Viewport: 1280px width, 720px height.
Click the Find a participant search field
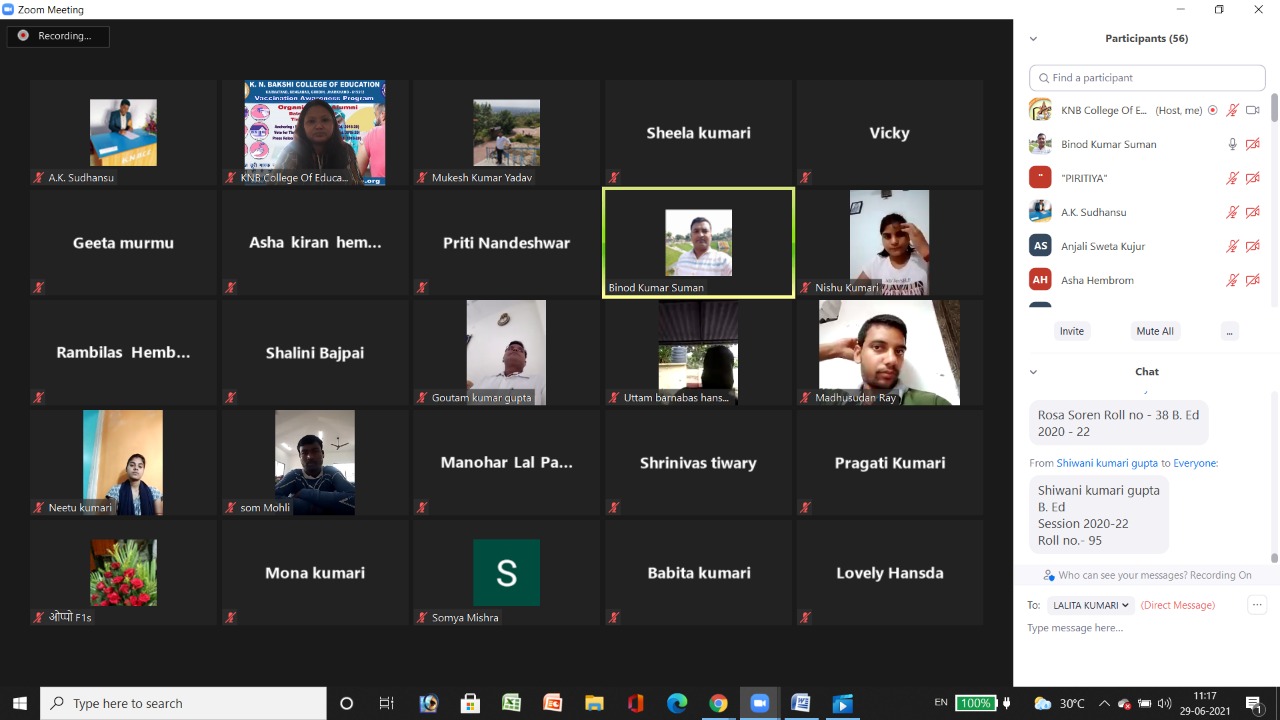1147,78
